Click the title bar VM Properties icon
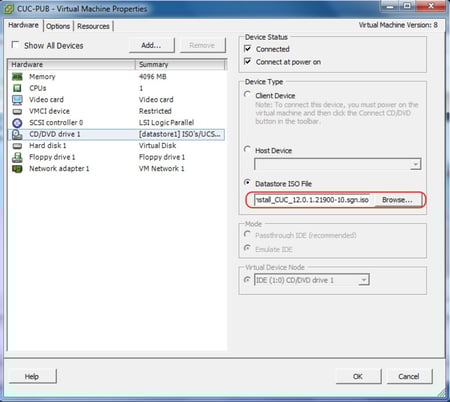This screenshot has height=402, width=450. point(9,9)
